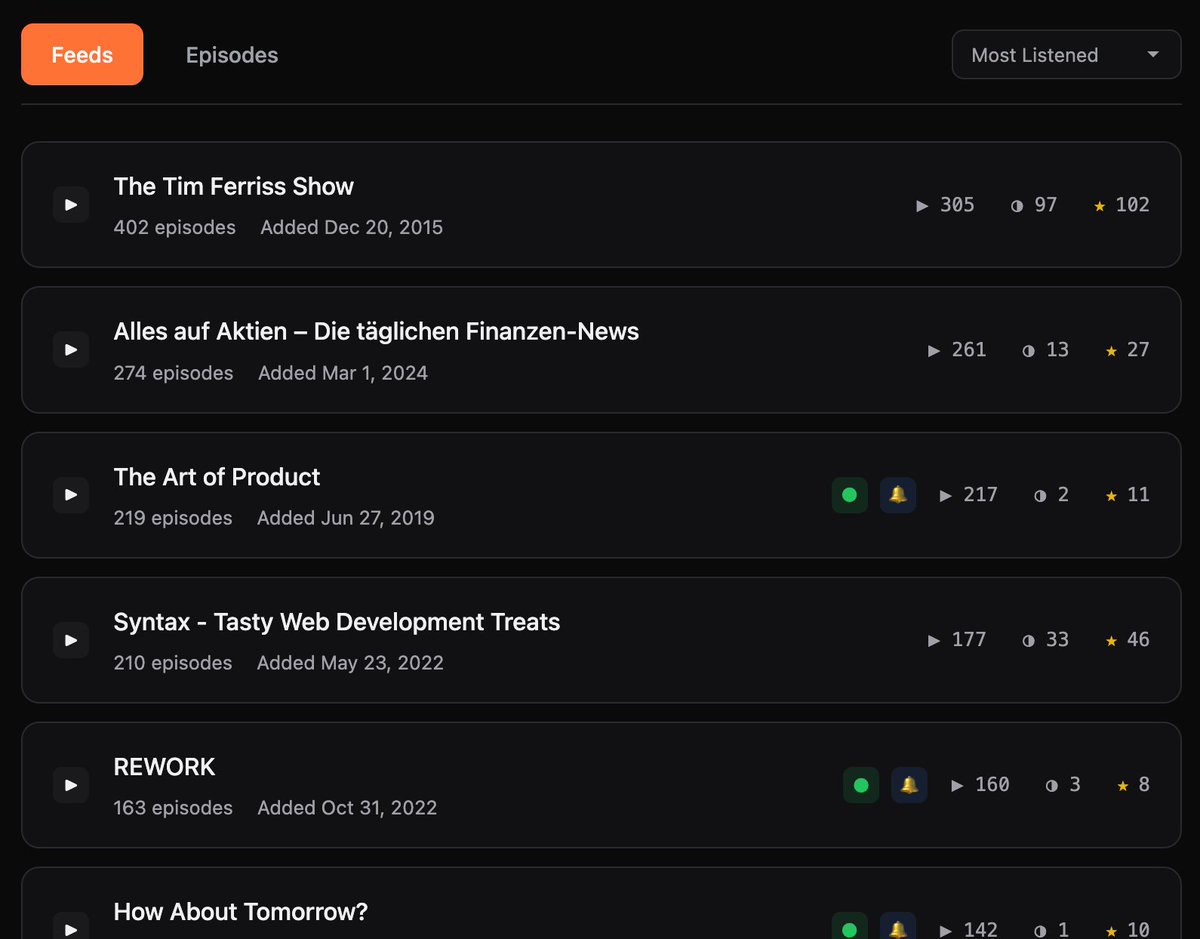Image resolution: width=1200 pixels, height=939 pixels.
Task: Click 'Added Oct 31, 2022' text
Action: 347,808
